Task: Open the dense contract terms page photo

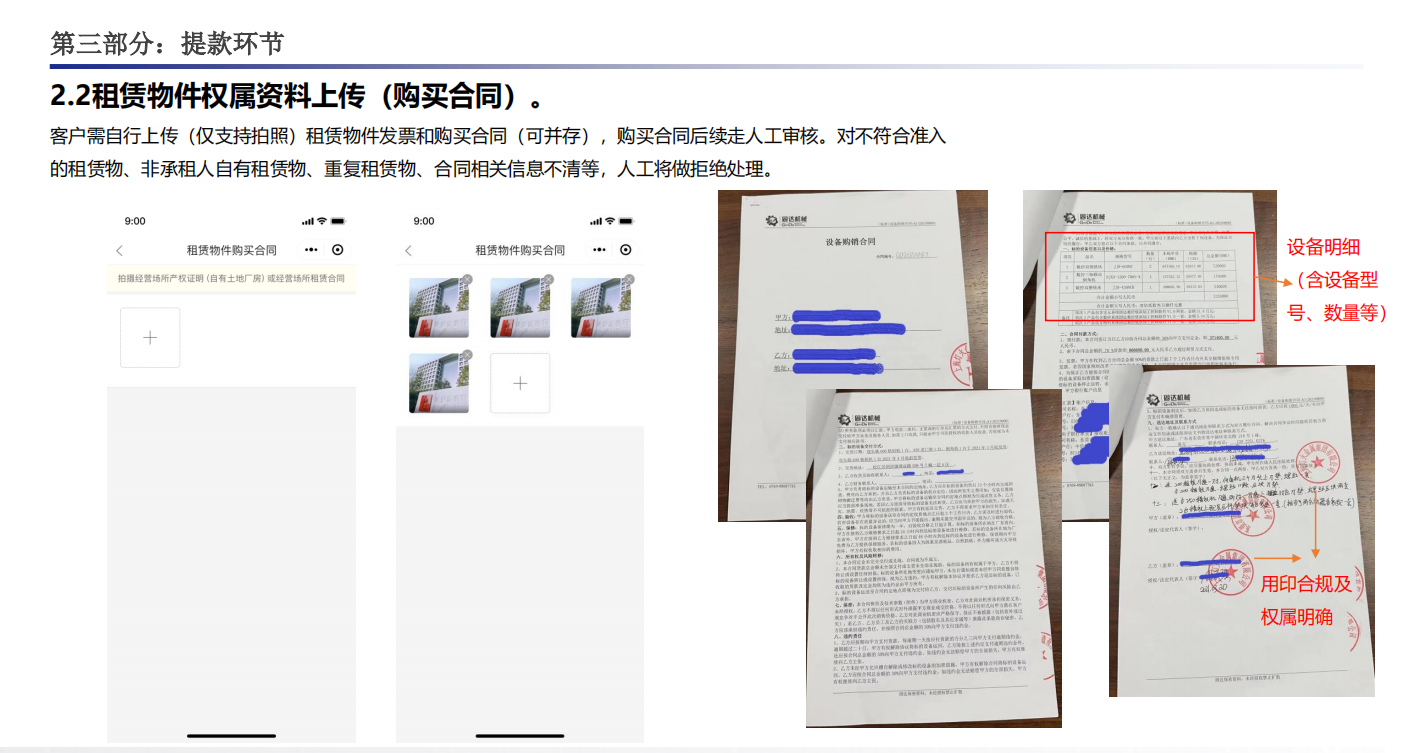Action: [x=935, y=558]
